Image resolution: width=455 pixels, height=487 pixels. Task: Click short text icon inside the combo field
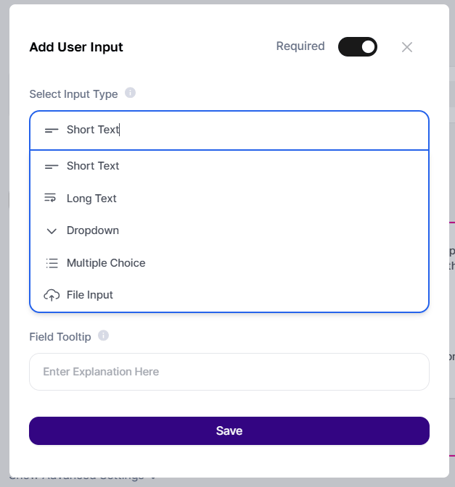coord(51,130)
